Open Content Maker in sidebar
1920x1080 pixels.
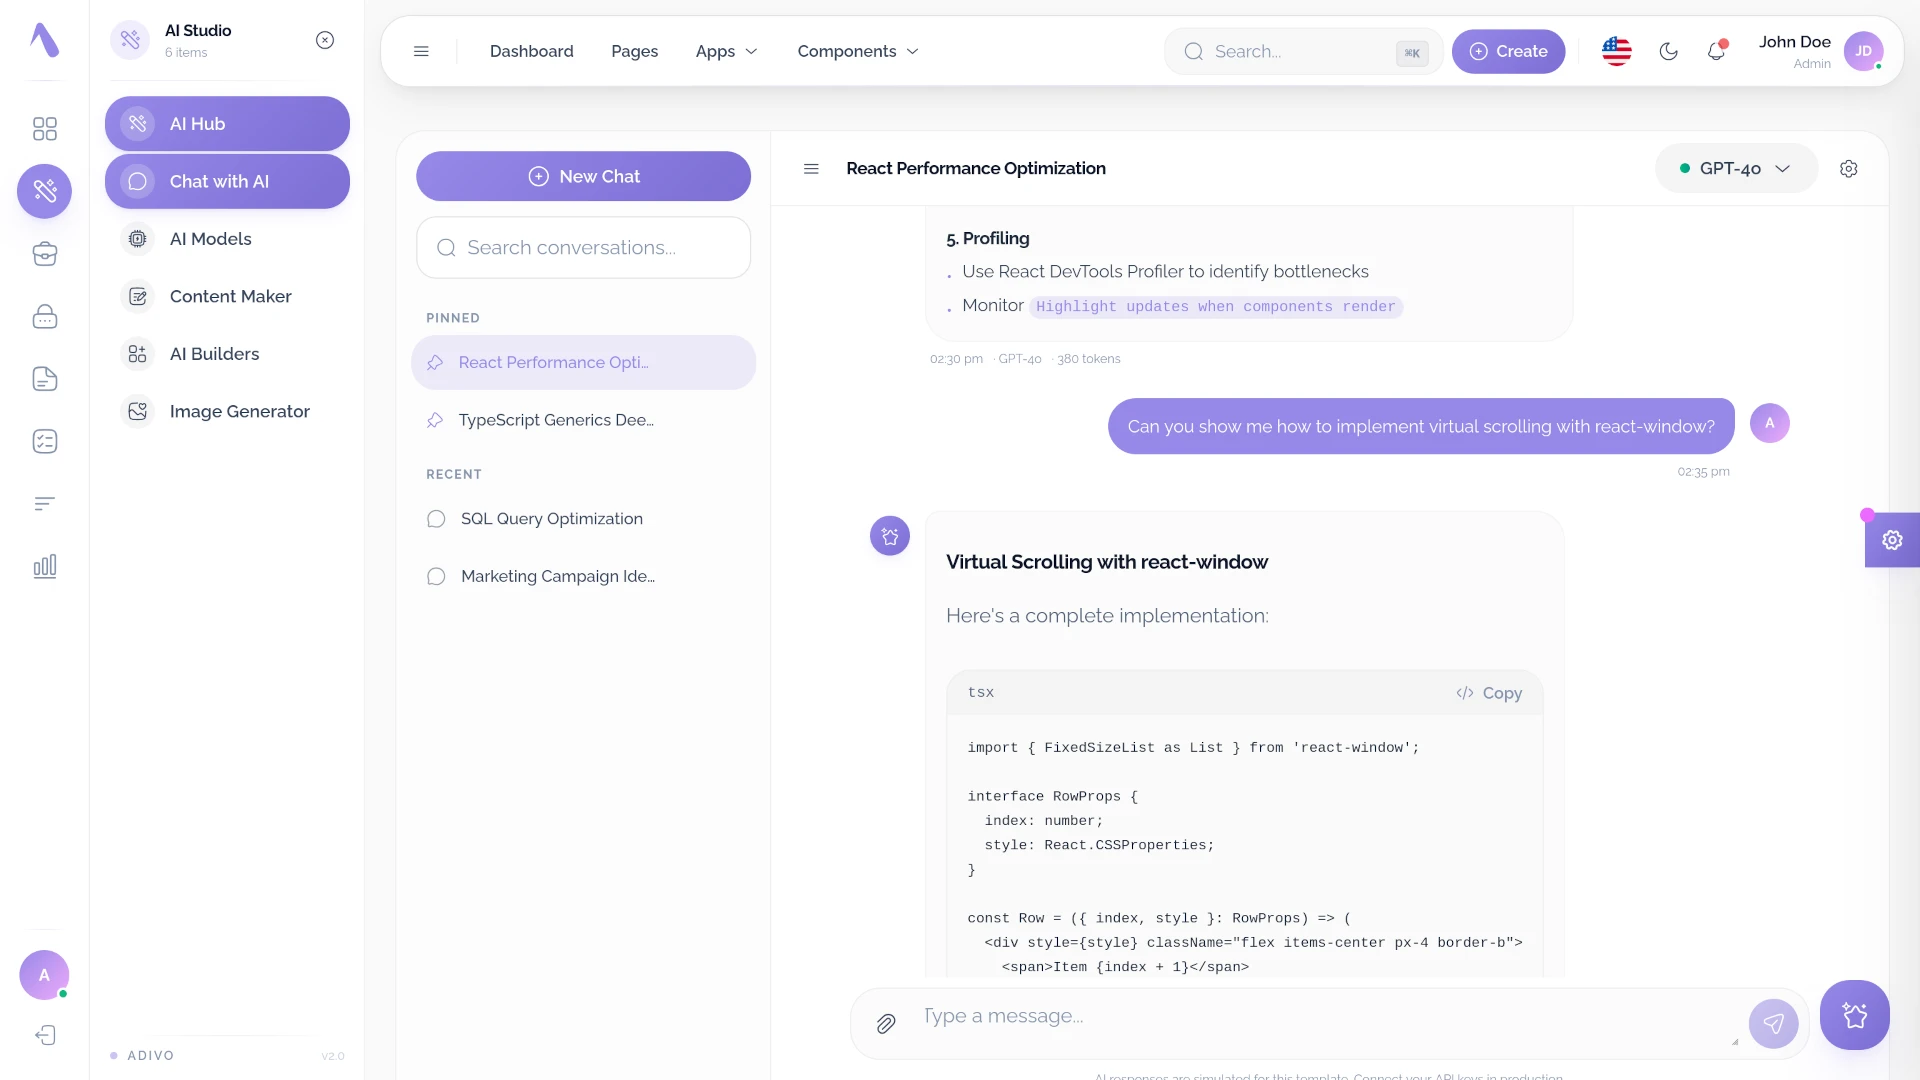[x=227, y=296]
